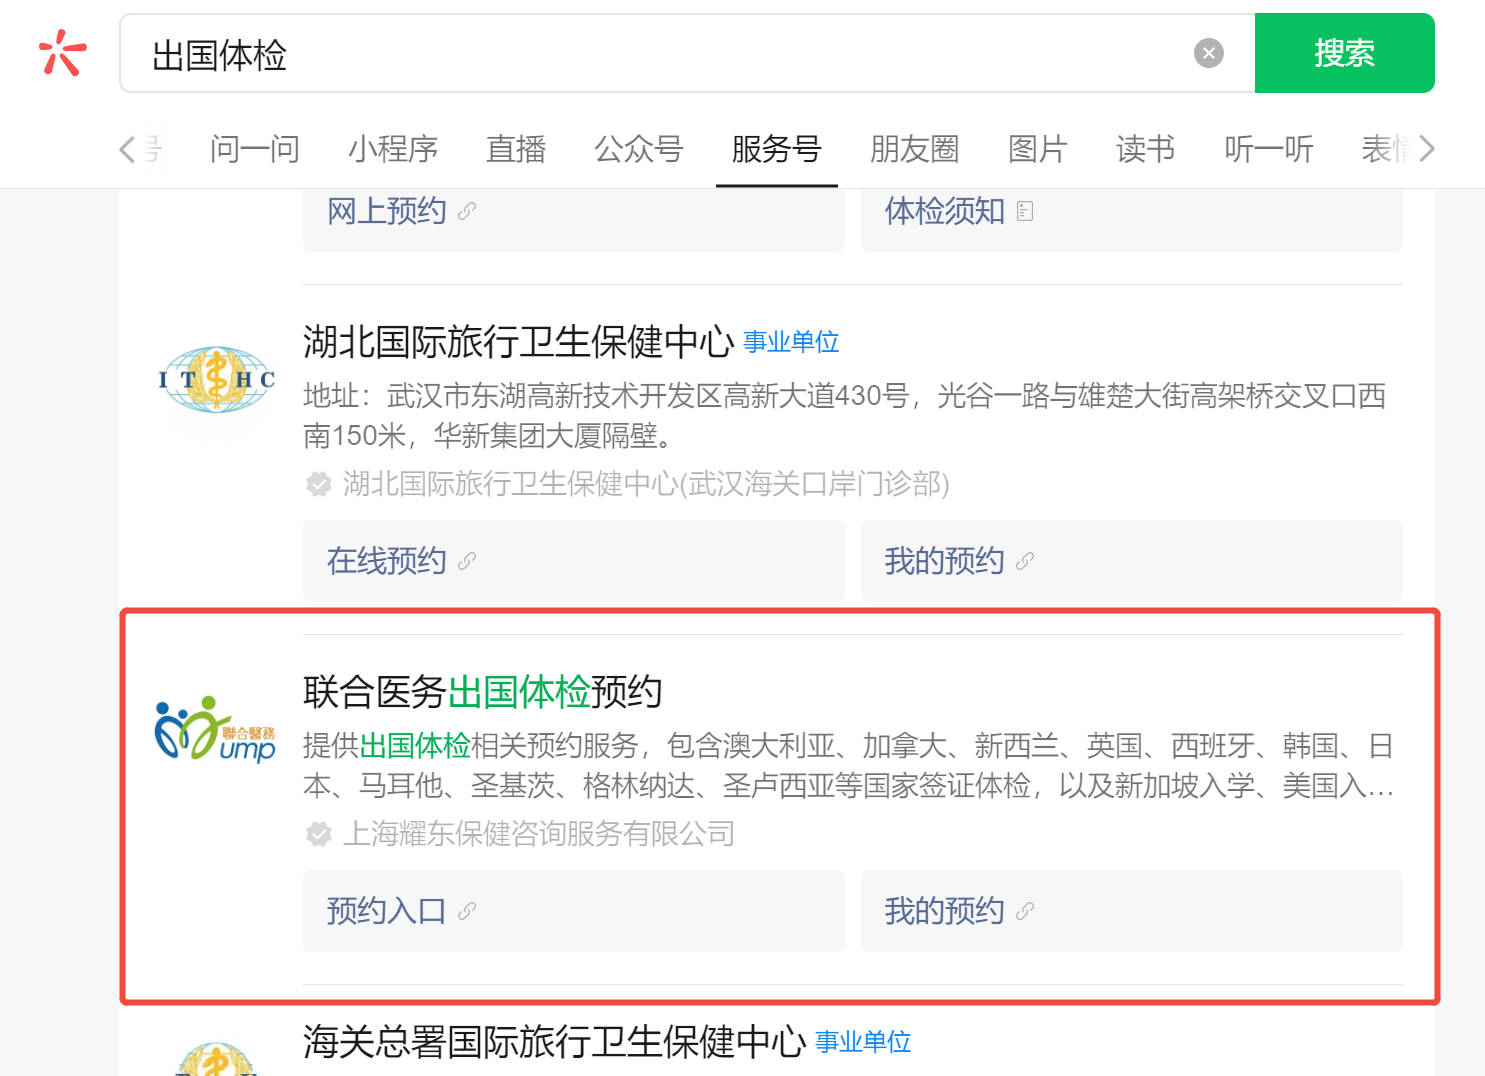Viewport: 1485px width, 1076px height.
Task: Switch to the 图片 tab
Action: coord(1038,149)
